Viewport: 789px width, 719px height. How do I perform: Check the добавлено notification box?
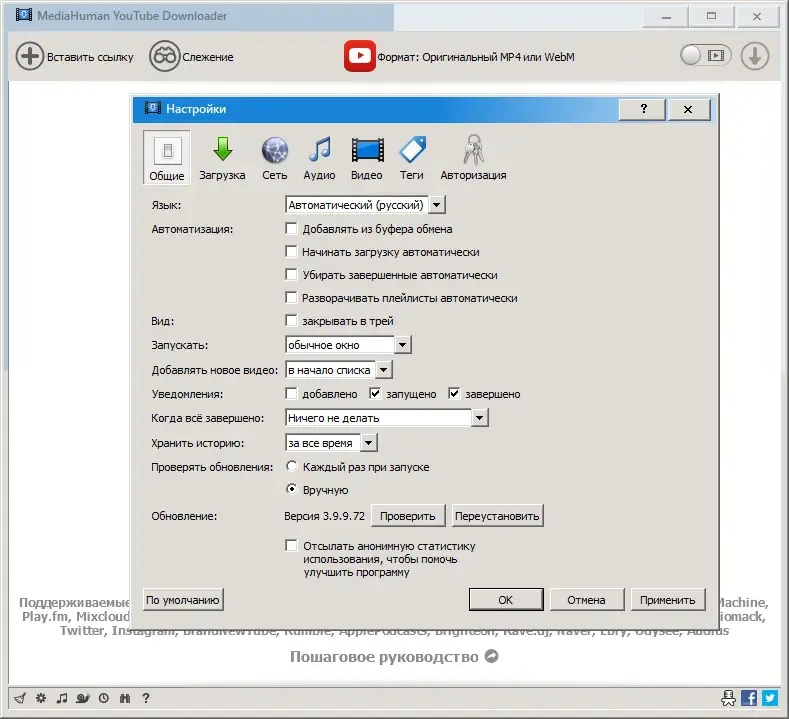[291, 393]
